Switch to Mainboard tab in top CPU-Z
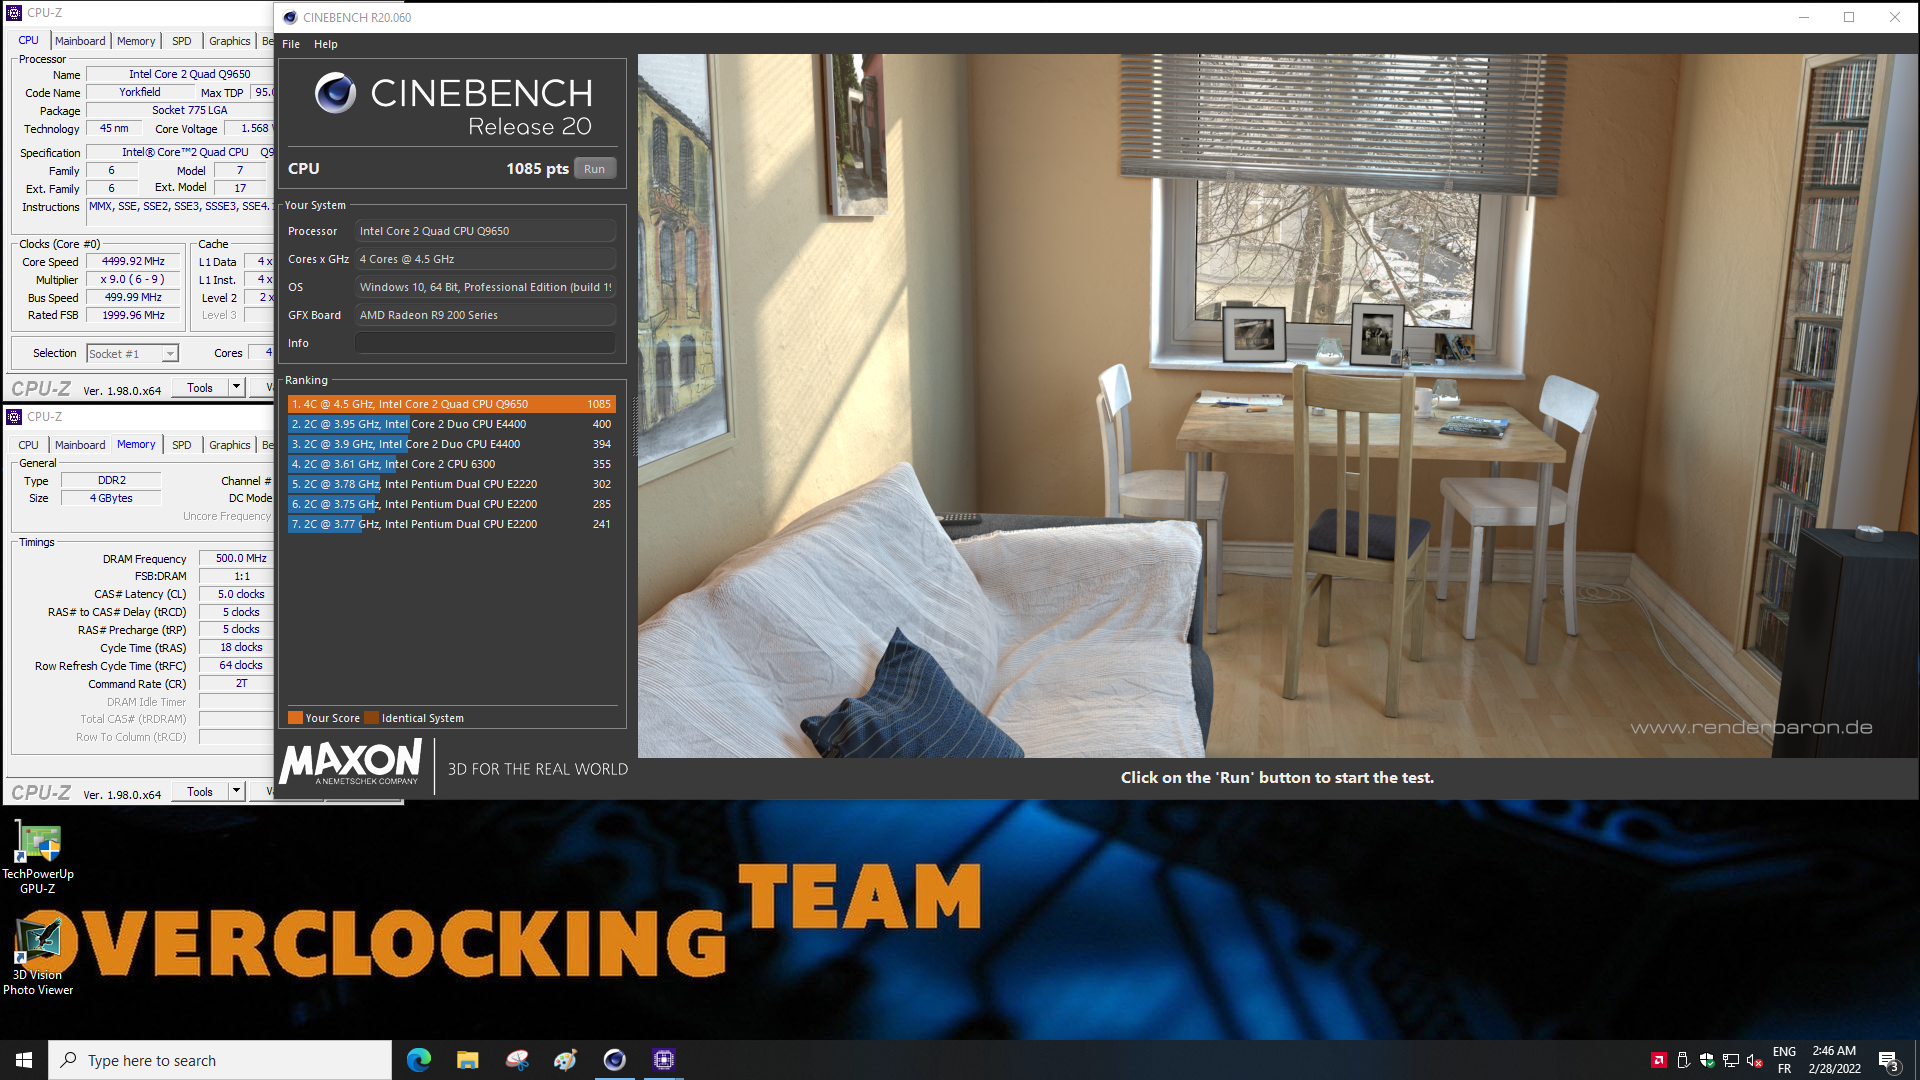 point(80,41)
